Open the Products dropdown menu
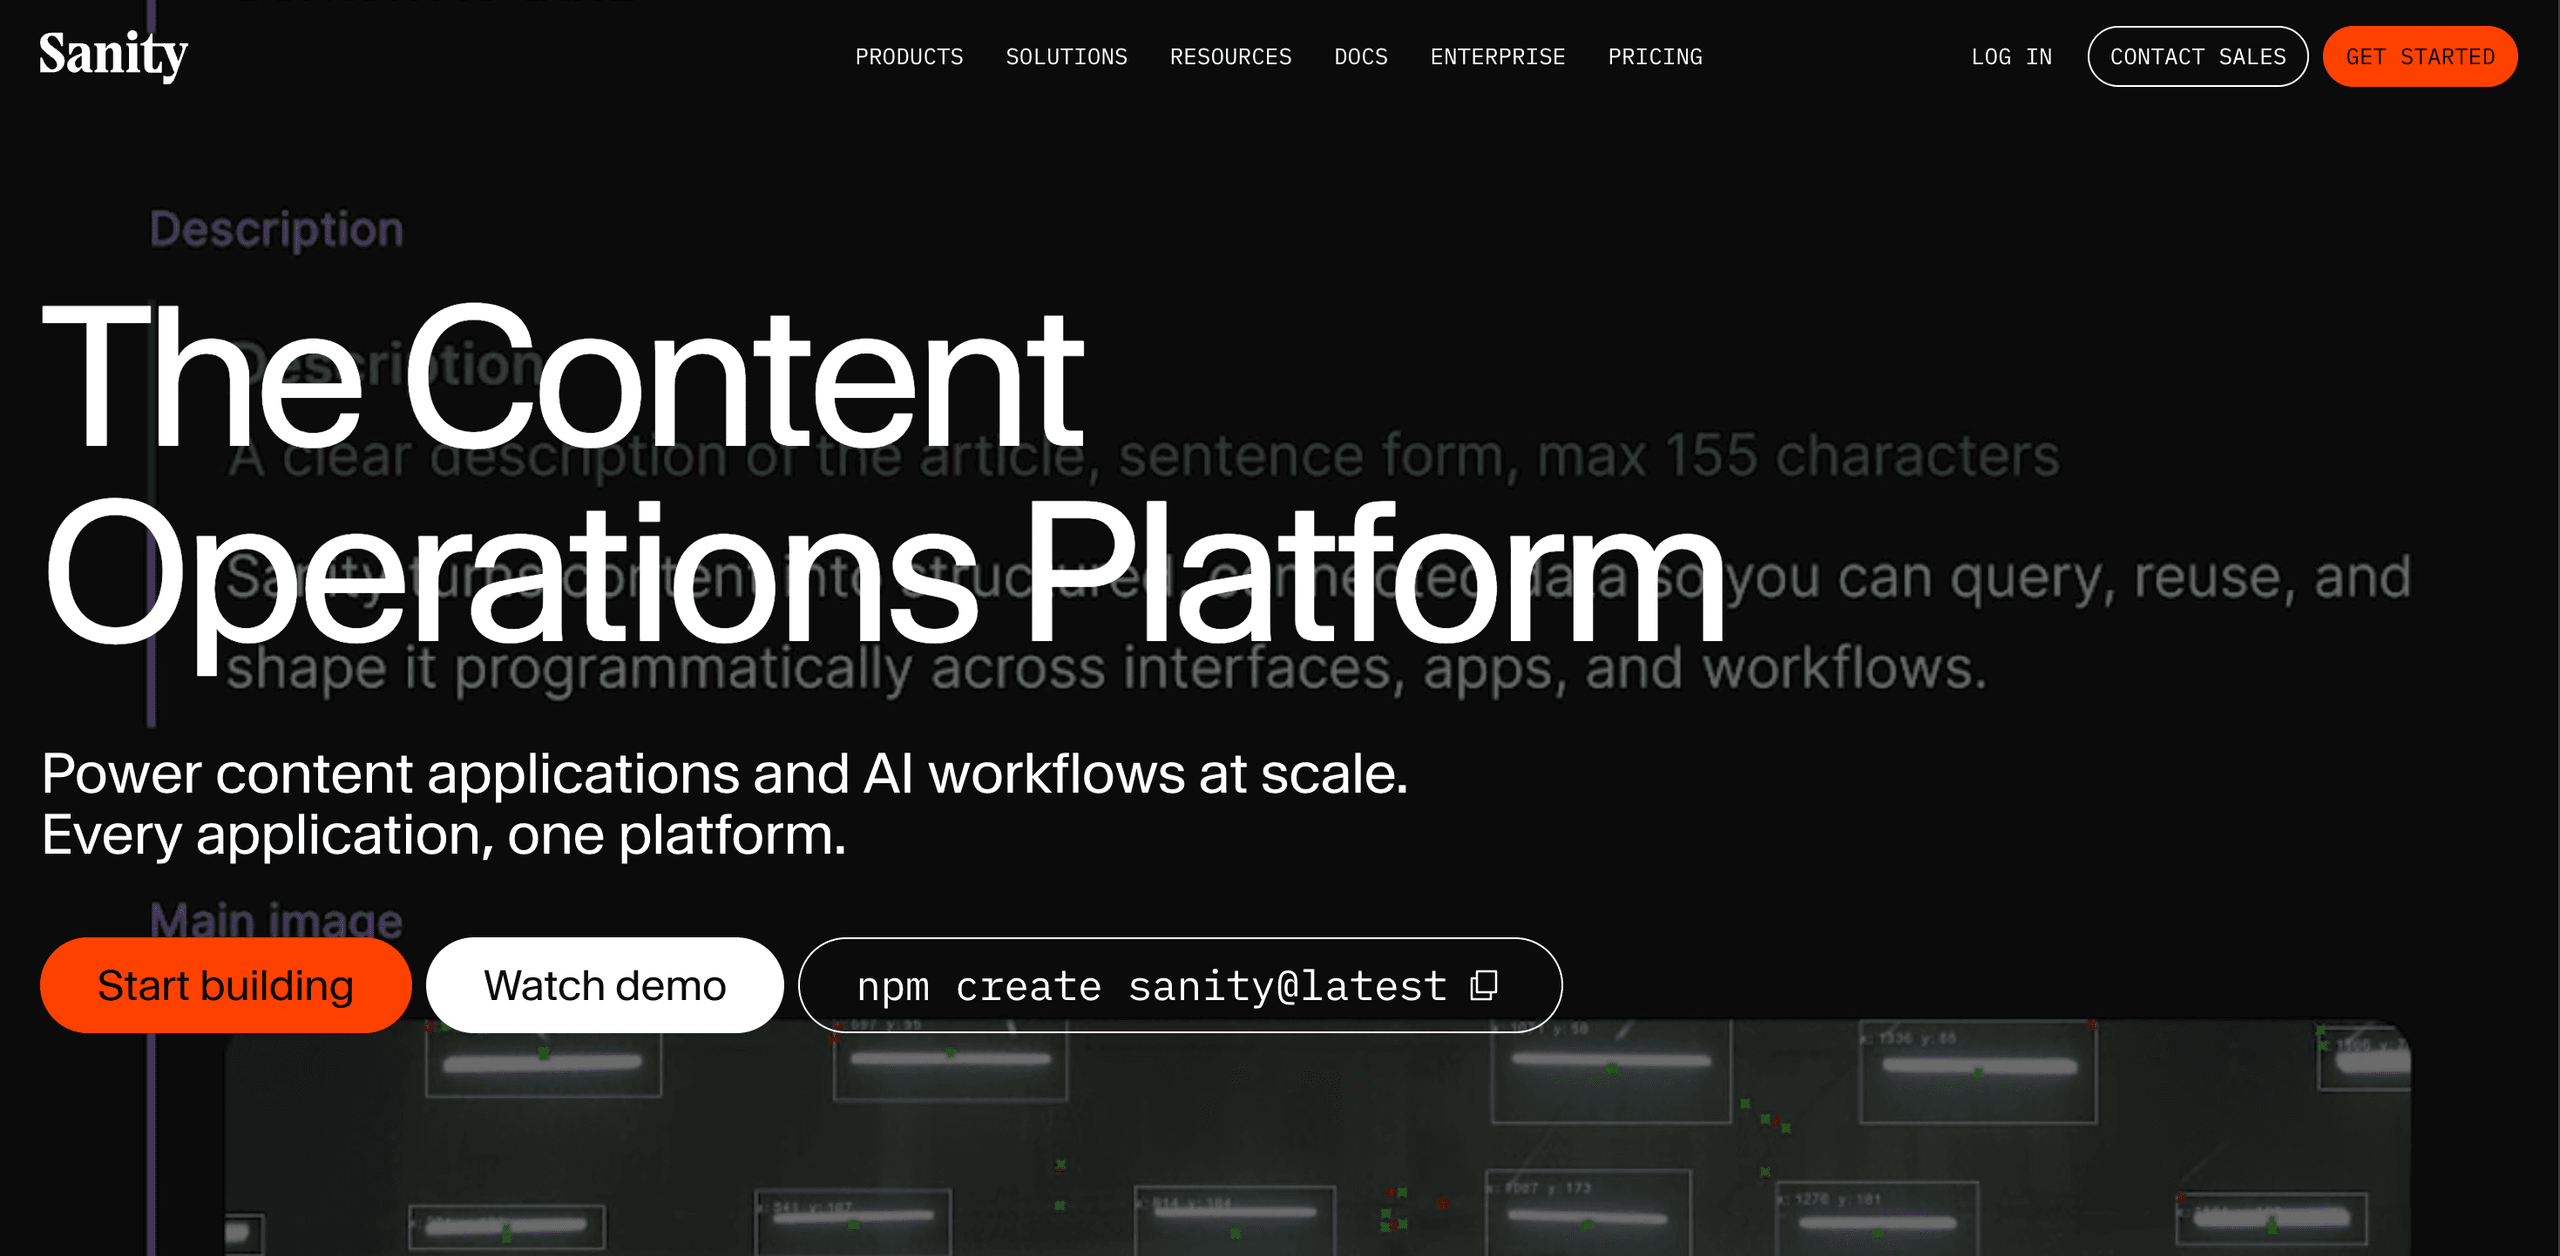Image resolution: width=2560 pixels, height=1256 pixels. tap(909, 57)
